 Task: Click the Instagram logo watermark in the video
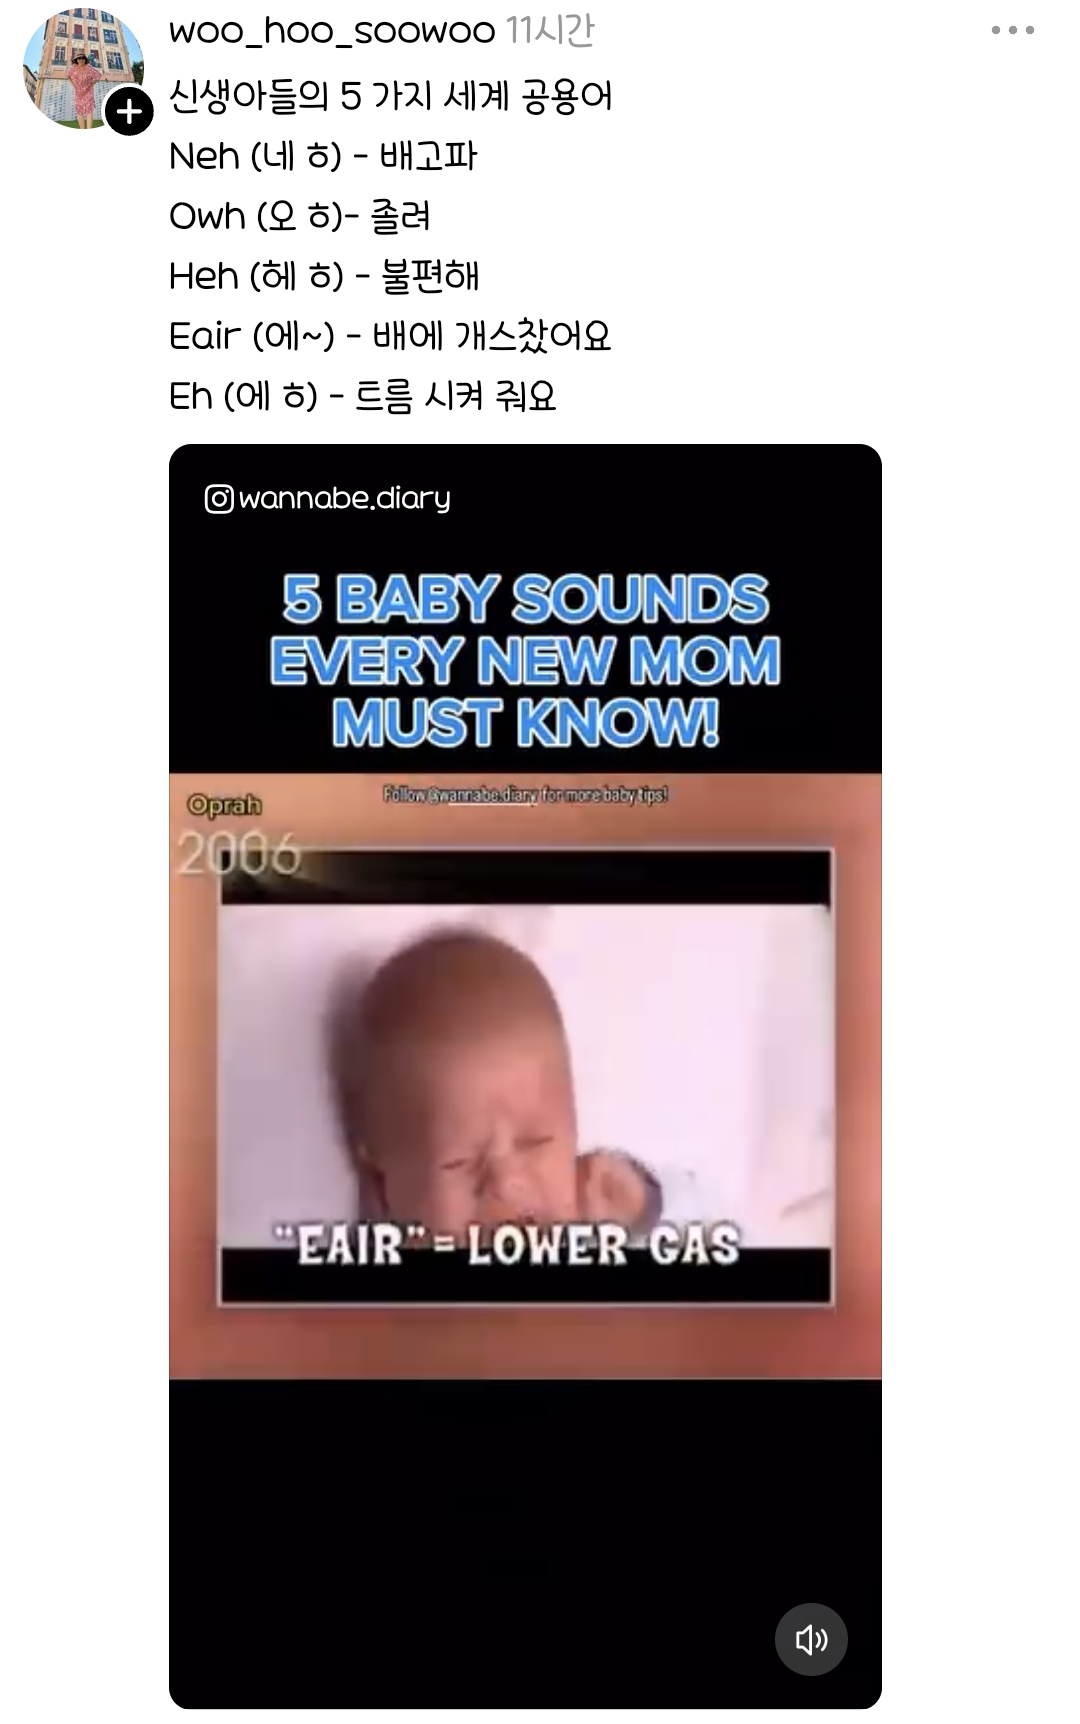219,498
